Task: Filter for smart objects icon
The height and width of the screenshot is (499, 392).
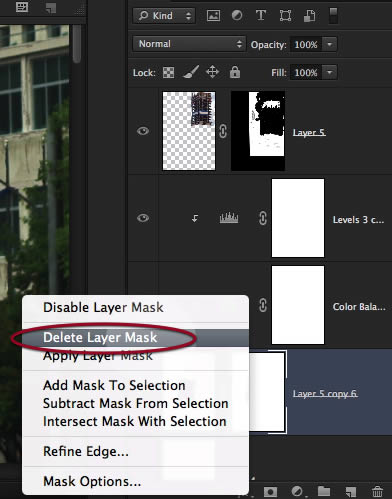Action: [x=309, y=16]
